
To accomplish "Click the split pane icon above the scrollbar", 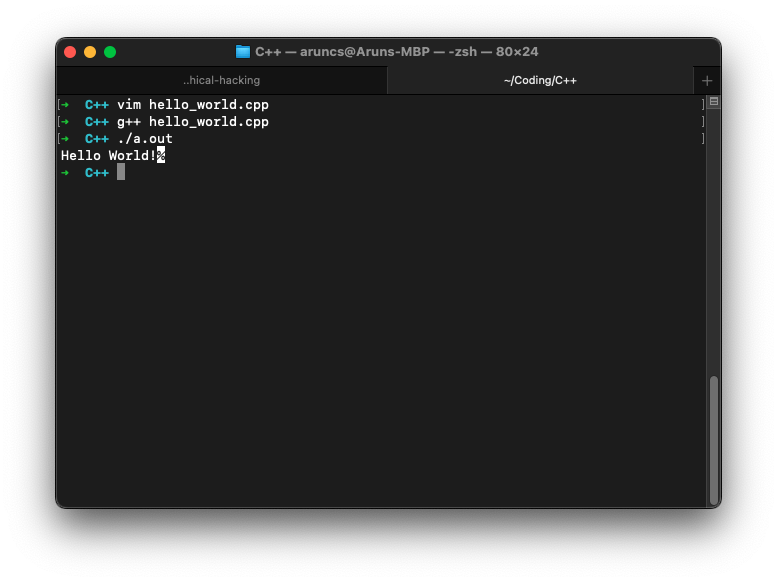I will 714,102.
